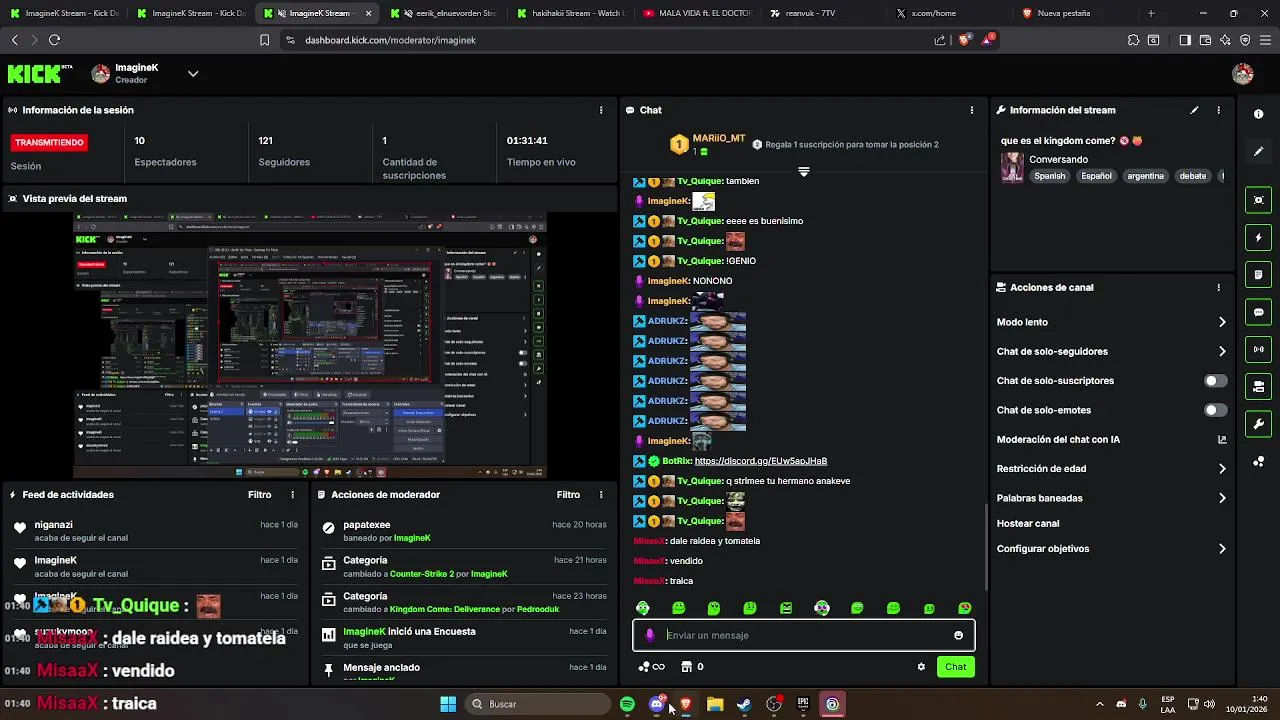Screen dimensions: 1280x720
Task: Open Epic Games from the taskbar
Action: 803,704
